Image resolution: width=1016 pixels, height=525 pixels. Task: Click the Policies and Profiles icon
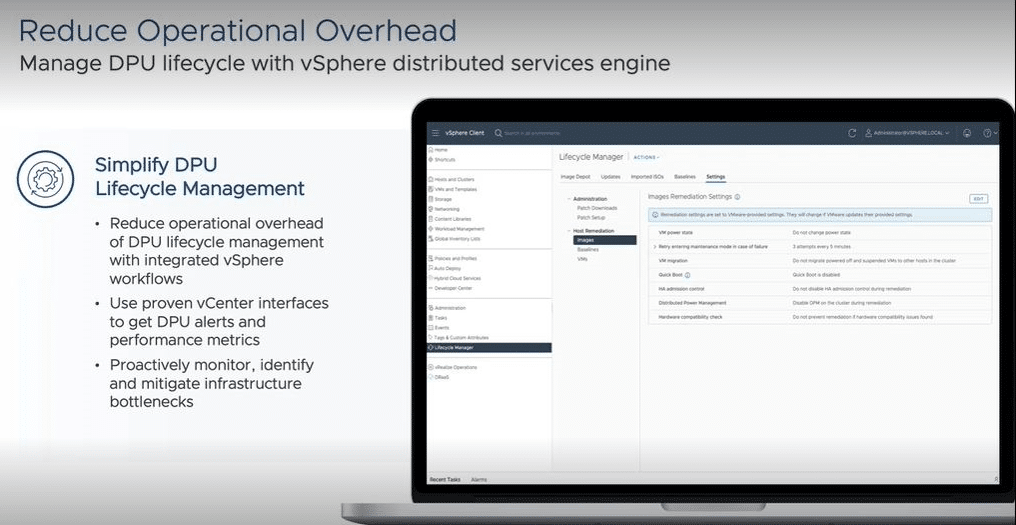coord(431,259)
